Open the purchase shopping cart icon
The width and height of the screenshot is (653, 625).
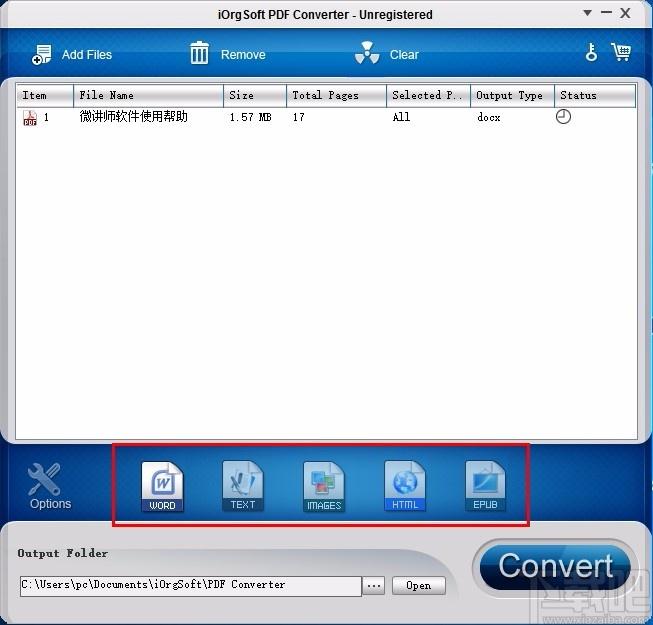[x=621, y=52]
